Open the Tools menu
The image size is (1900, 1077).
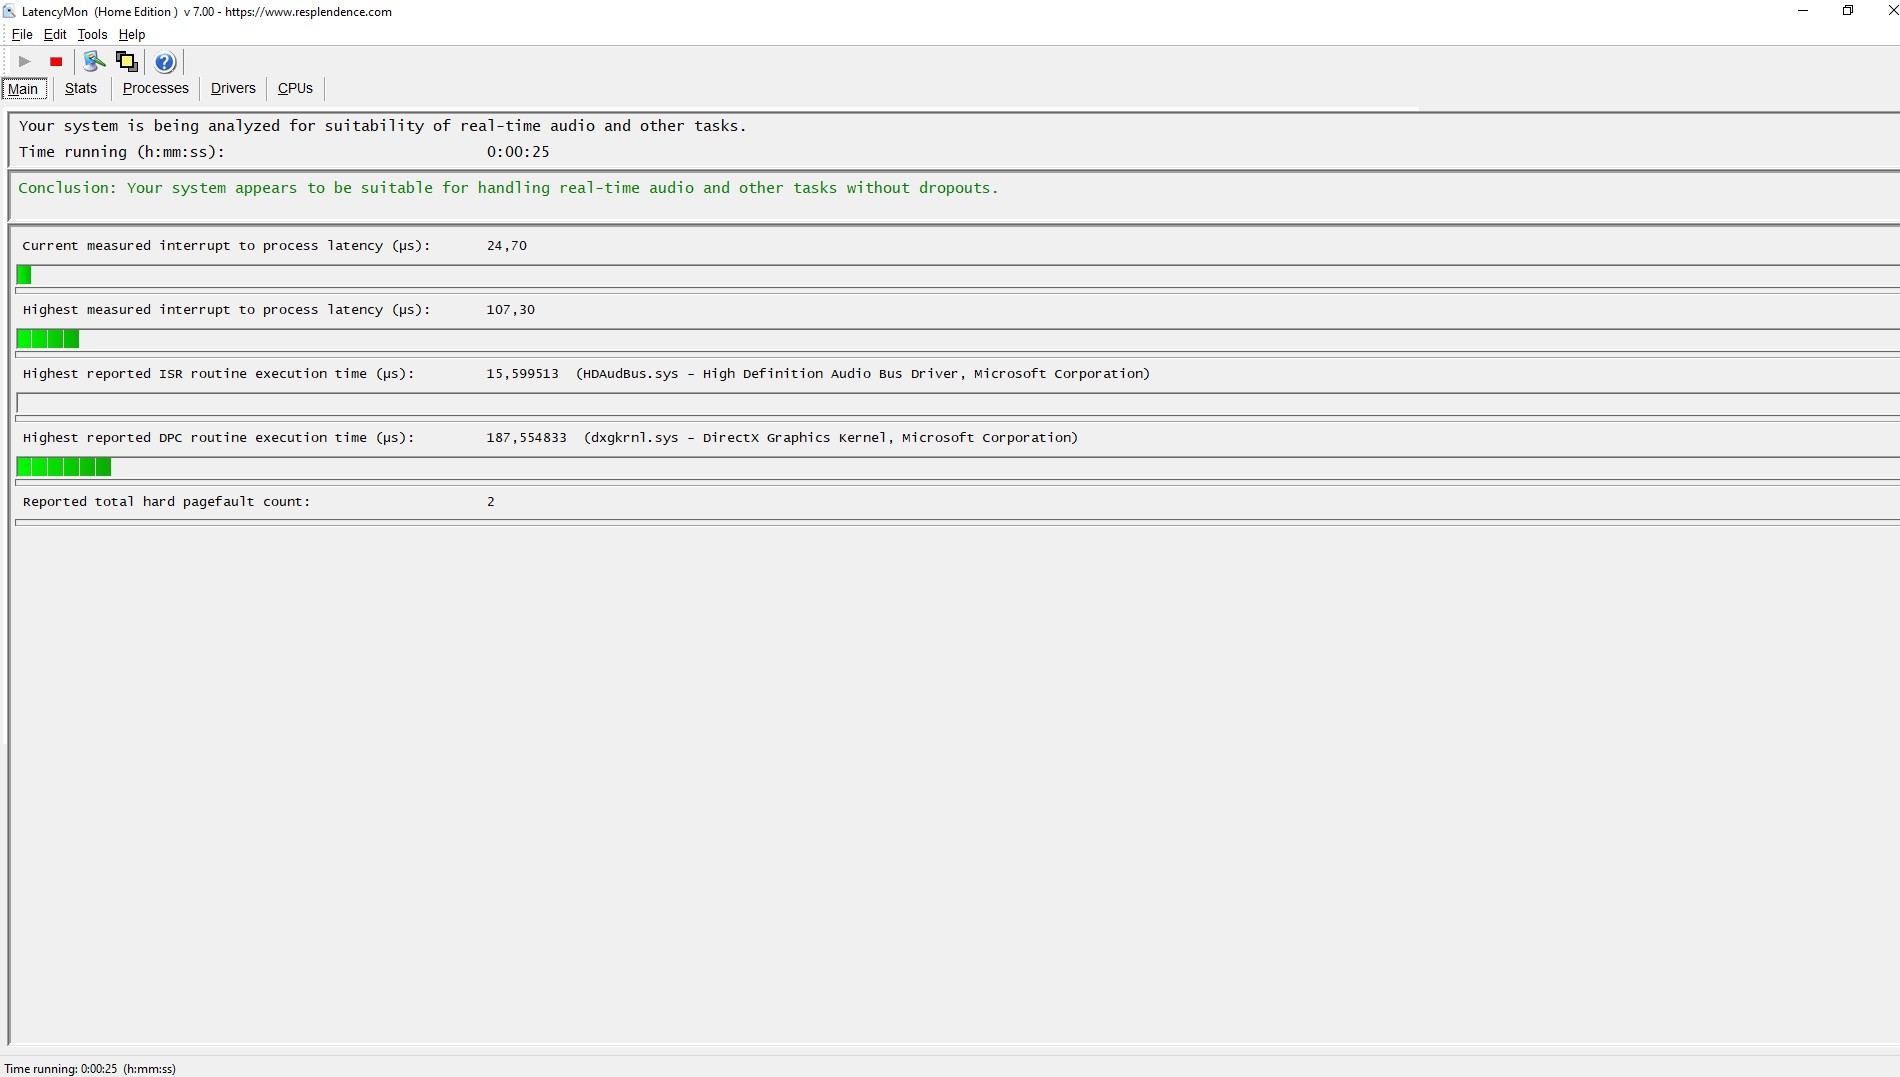pos(92,35)
